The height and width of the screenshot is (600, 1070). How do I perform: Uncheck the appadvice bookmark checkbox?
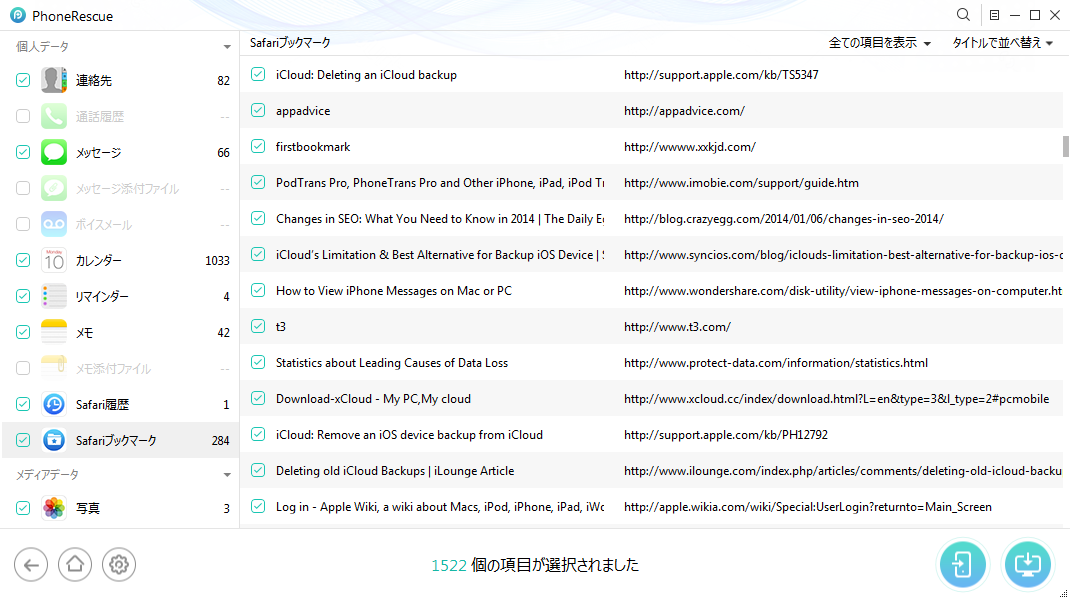tap(258, 110)
